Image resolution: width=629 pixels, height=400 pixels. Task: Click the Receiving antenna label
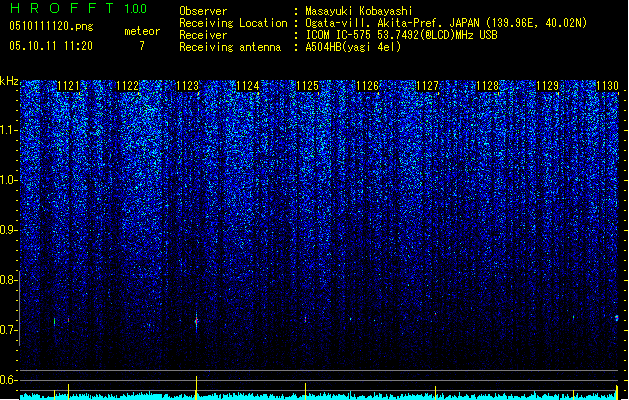230,47
